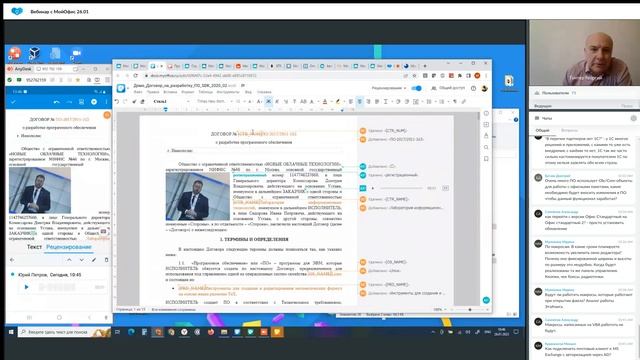Launch Firefox from Windows taskbar
This screenshot has width=640, height=360.
[x=211, y=332]
